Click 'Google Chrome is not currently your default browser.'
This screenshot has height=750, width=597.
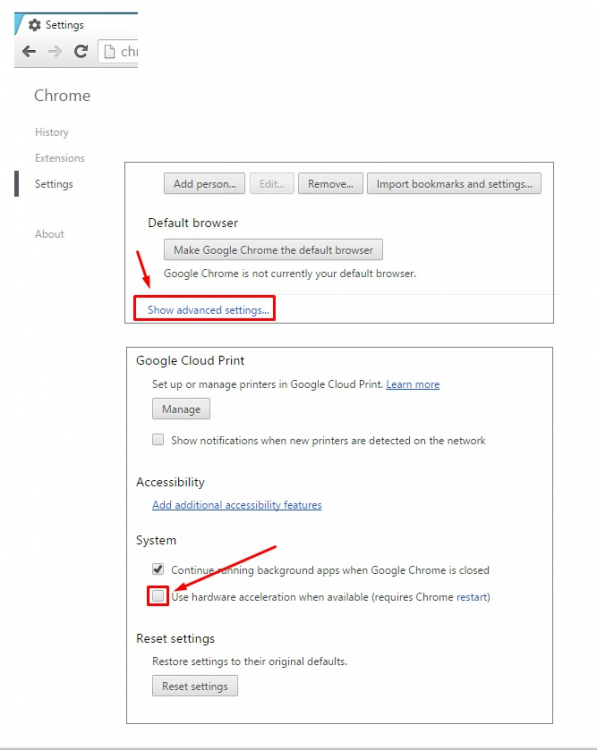(x=290, y=274)
